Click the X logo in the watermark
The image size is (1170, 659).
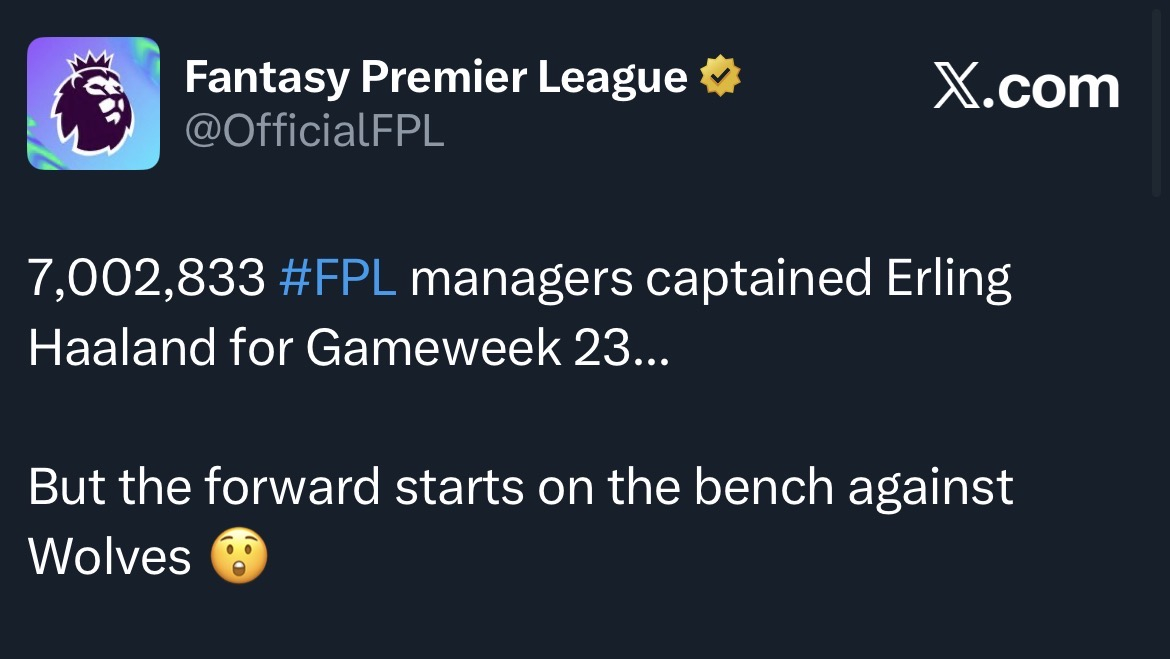click(x=959, y=89)
